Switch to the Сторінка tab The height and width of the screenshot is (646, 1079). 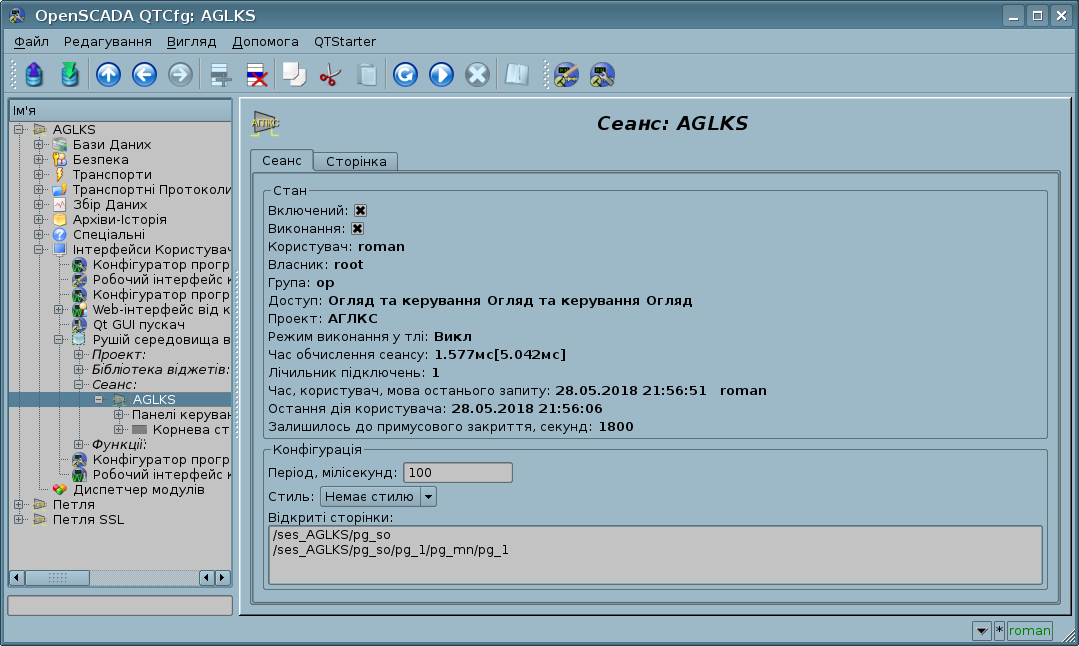(x=356, y=162)
